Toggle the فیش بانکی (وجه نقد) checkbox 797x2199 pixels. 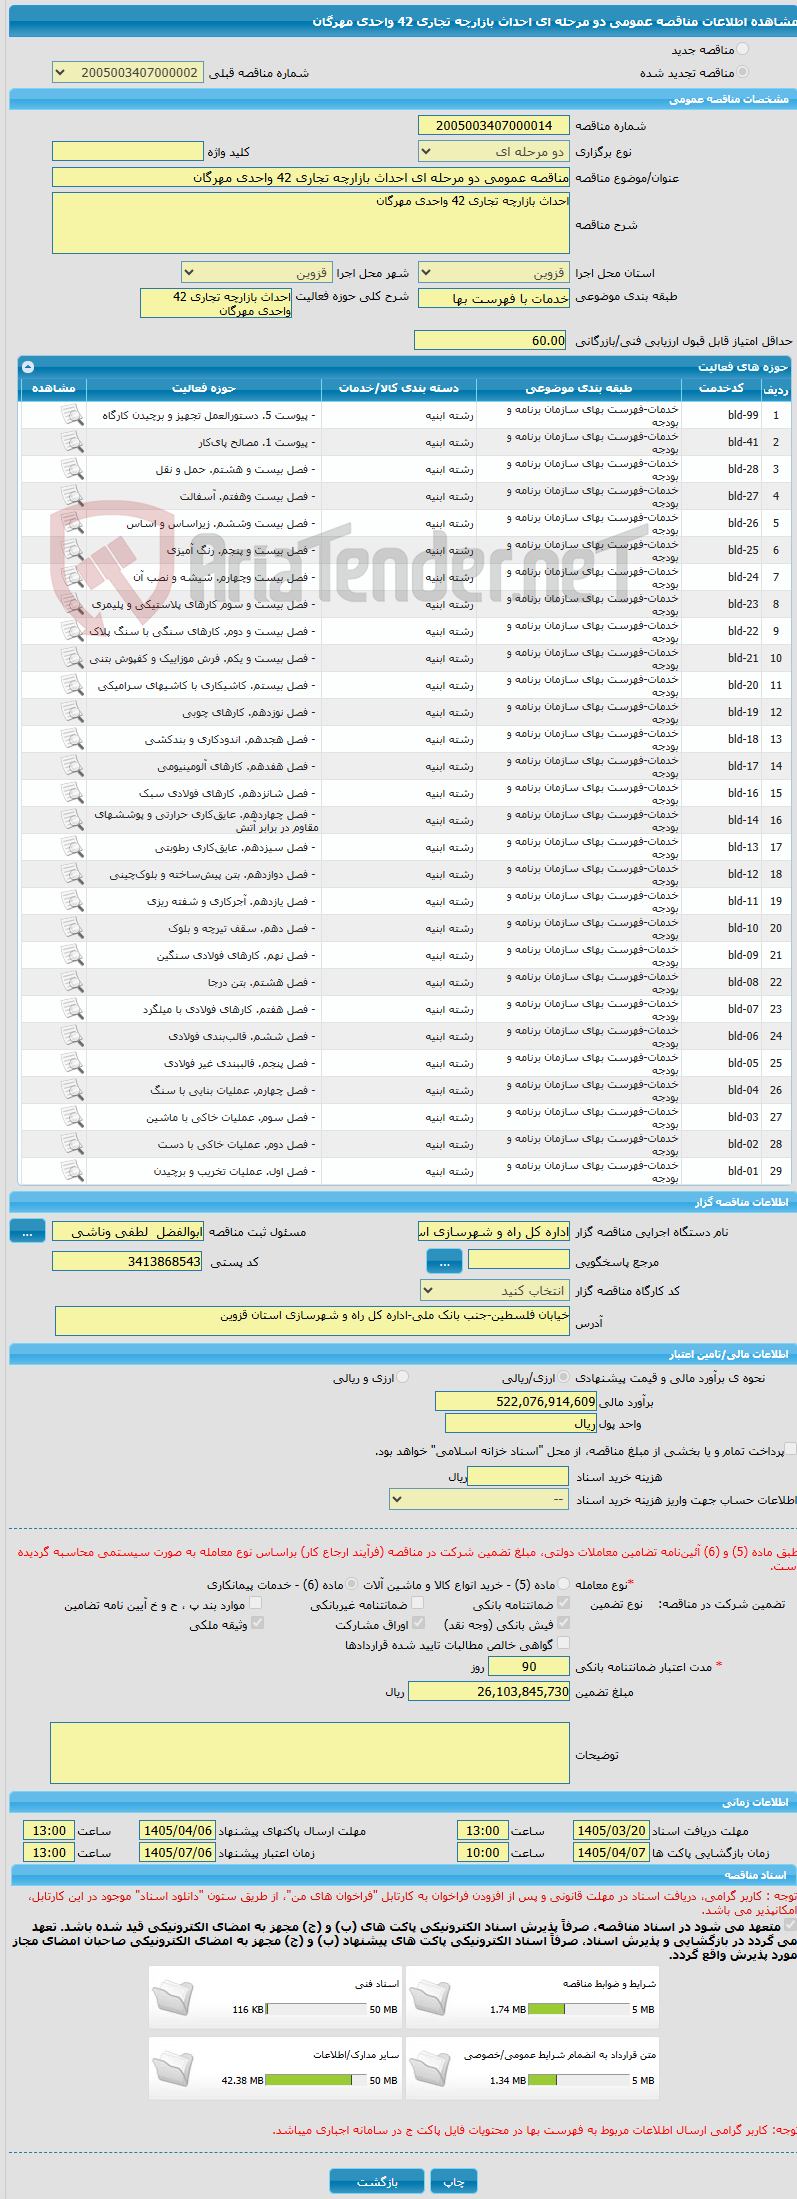coord(563,1623)
